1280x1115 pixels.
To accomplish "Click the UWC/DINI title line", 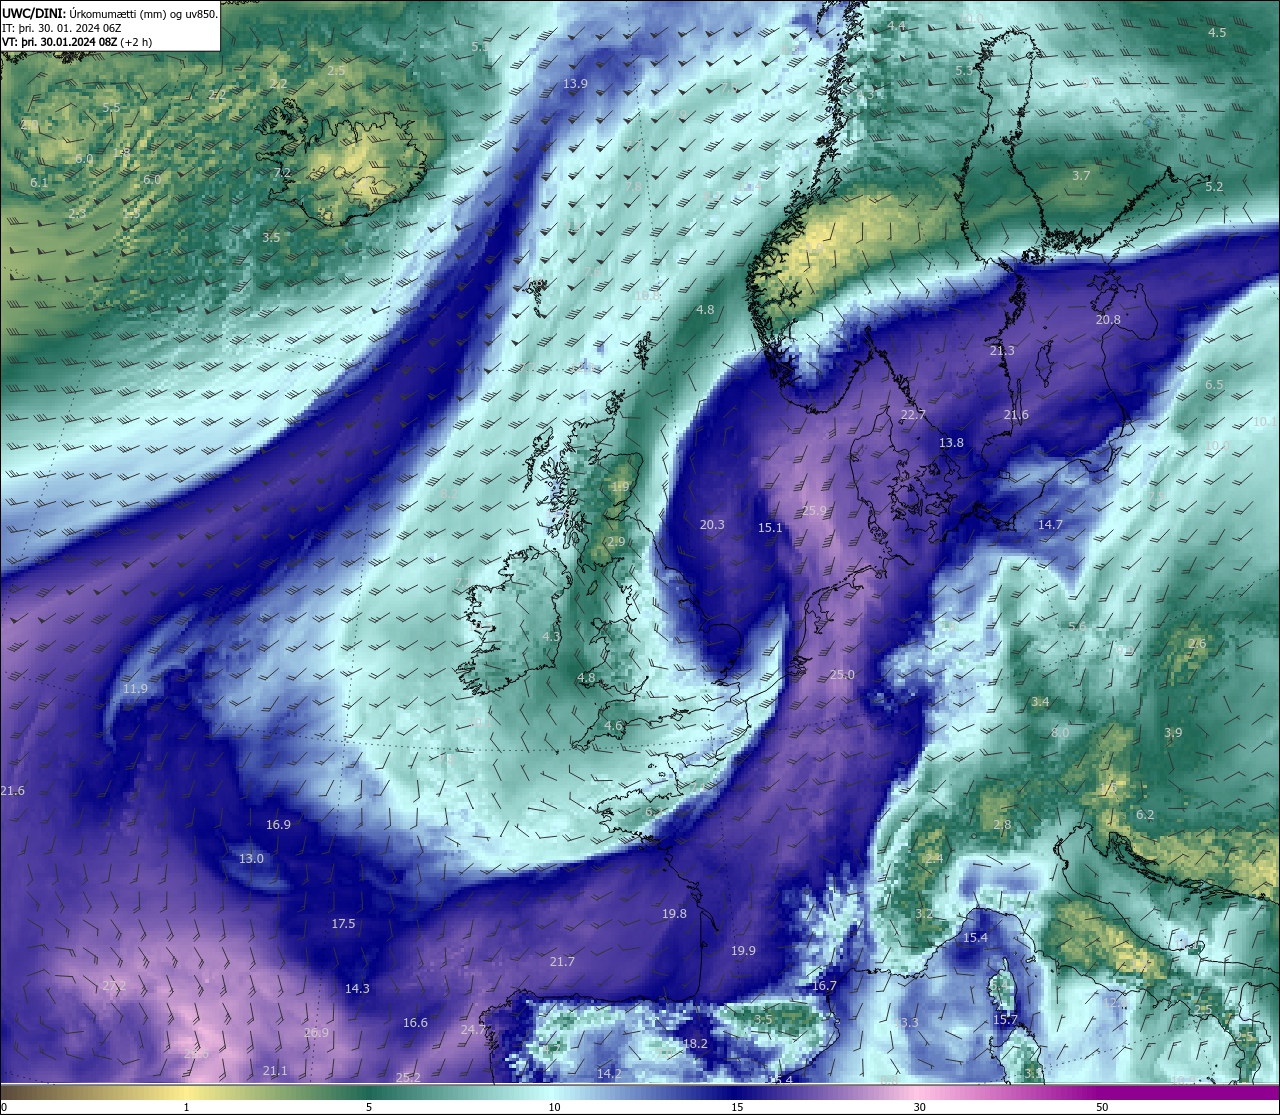I will click(x=110, y=13).
